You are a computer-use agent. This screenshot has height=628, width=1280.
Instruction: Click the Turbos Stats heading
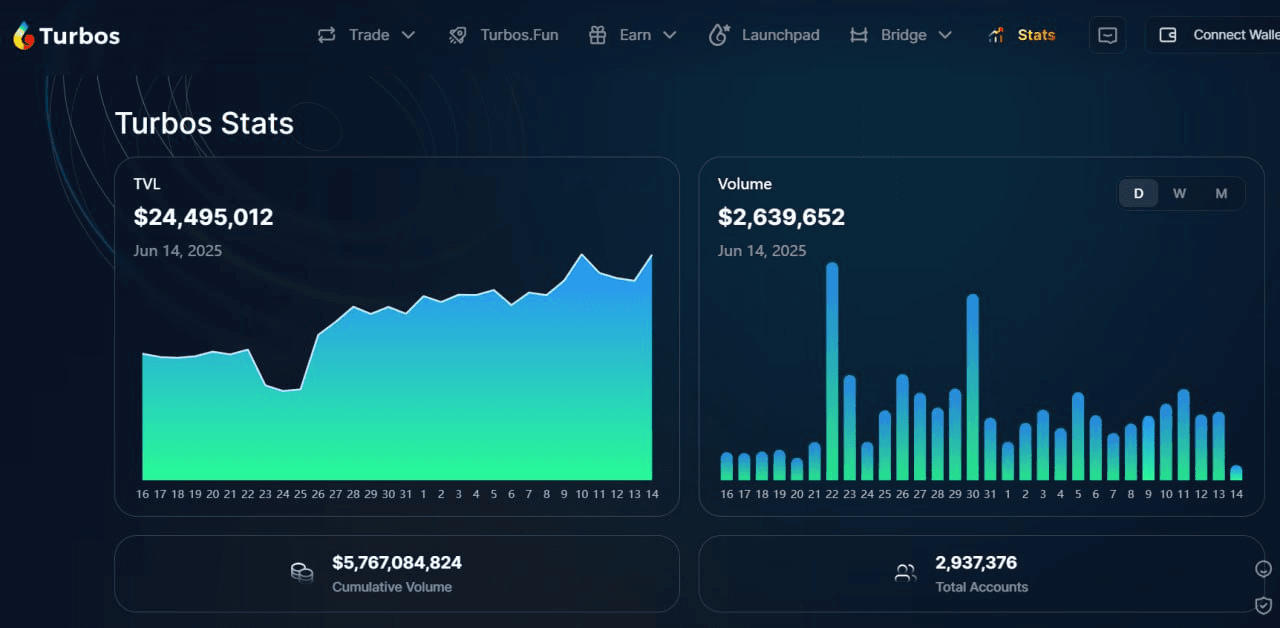[204, 123]
